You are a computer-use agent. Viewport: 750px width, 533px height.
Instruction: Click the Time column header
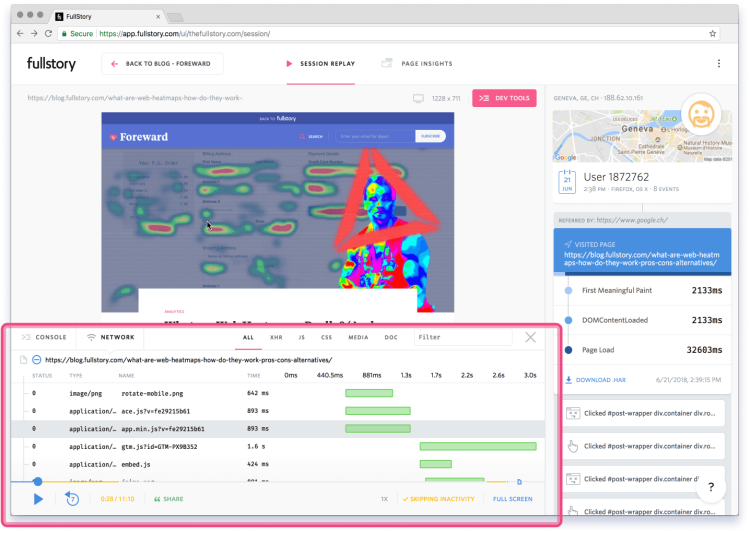point(254,376)
